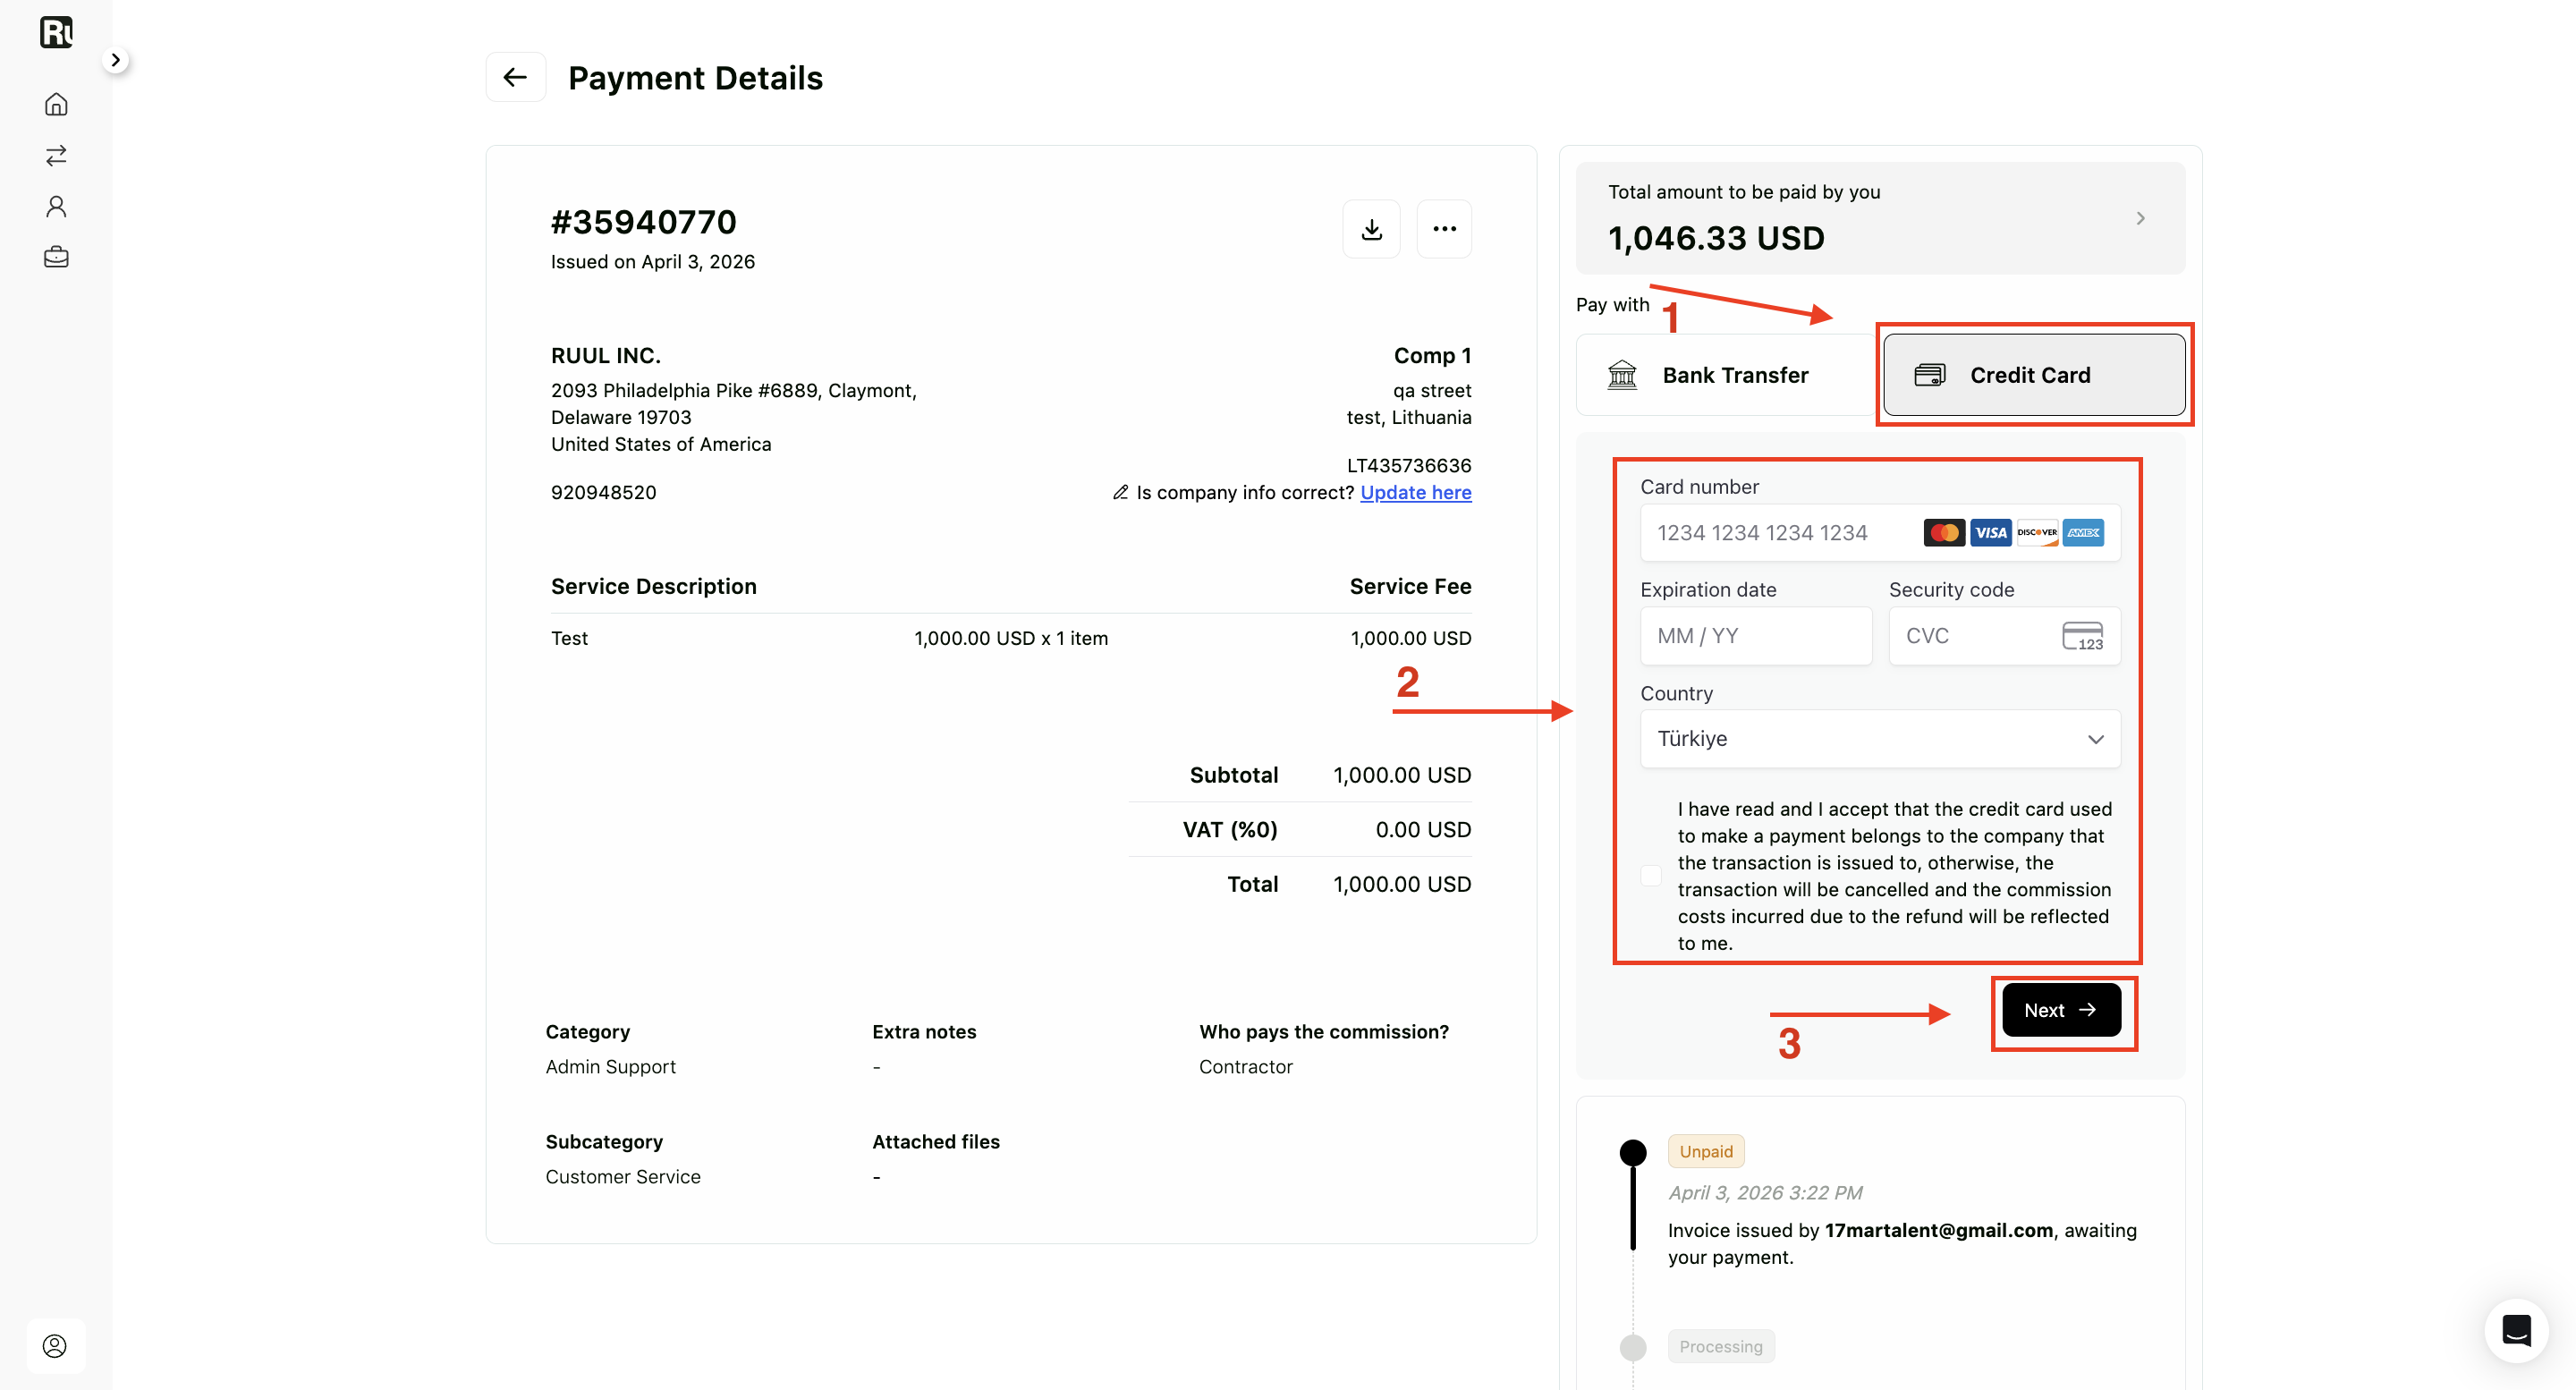The height and width of the screenshot is (1390, 2576).
Task: Open the transfers arrows icon in sidebar
Action: [x=56, y=155]
